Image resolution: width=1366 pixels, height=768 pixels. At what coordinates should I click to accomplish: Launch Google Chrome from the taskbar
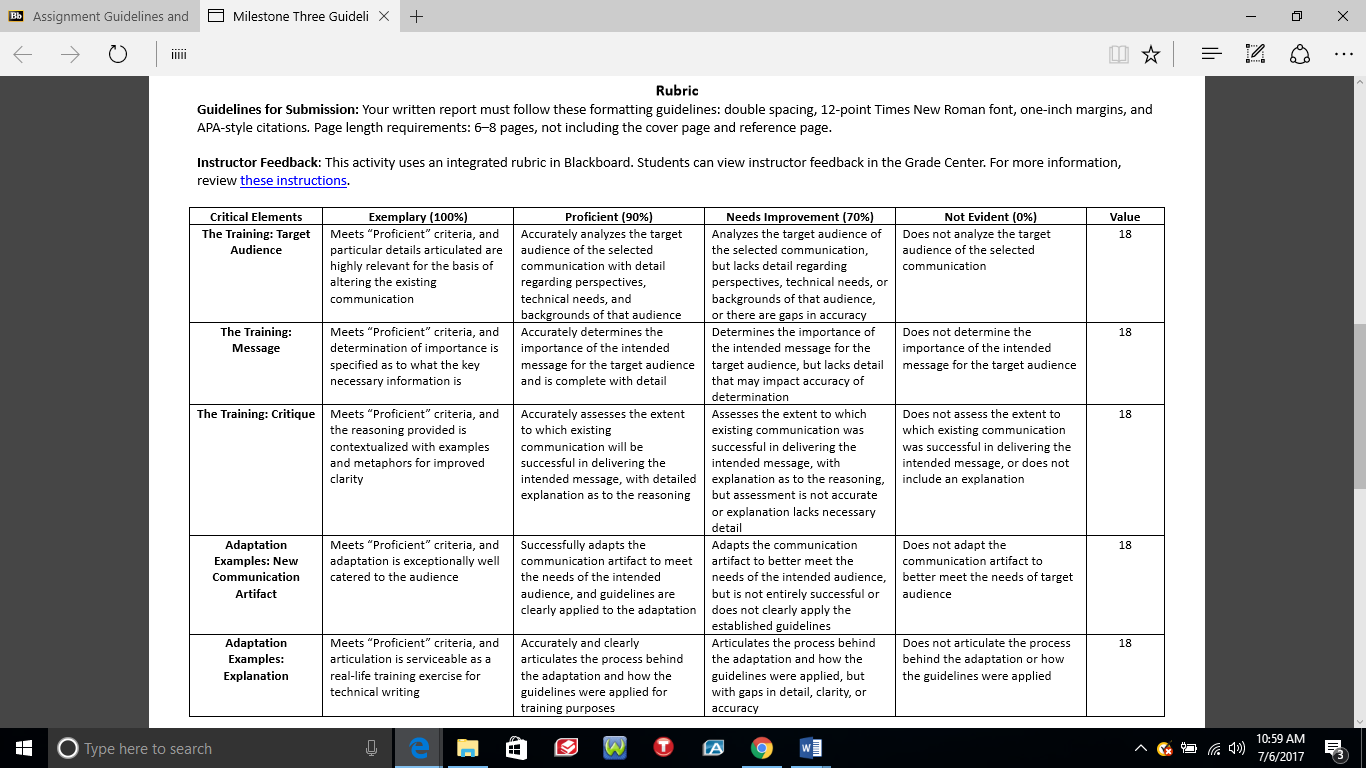point(761,747)
